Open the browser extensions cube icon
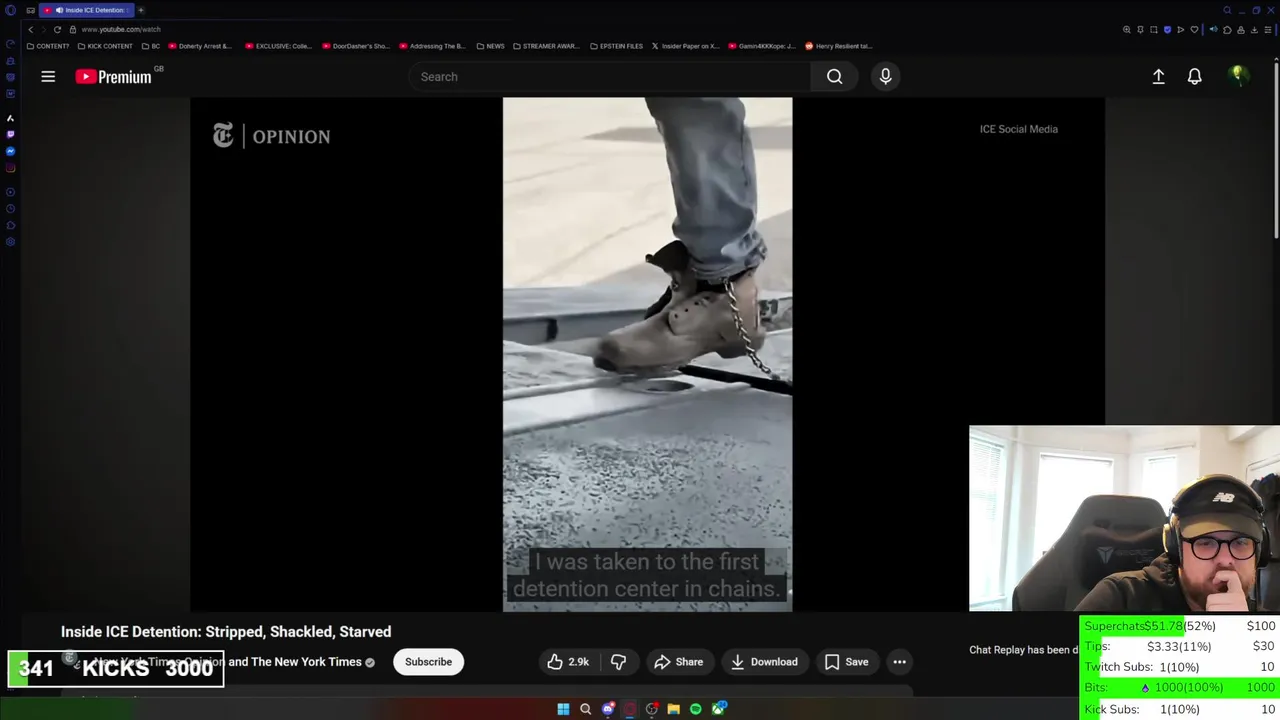1280x720 pixels. (1227, 30)
